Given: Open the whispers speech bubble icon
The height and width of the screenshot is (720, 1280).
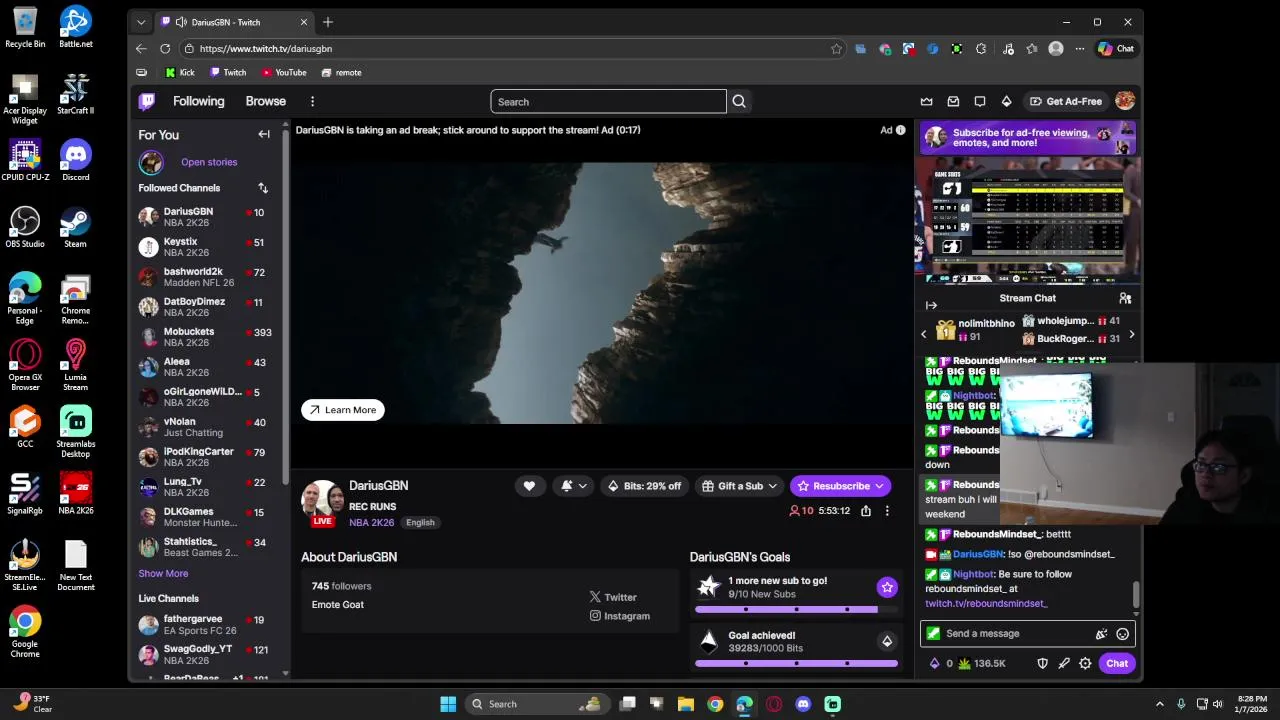Looking at the screenshot, I should 980,101.
